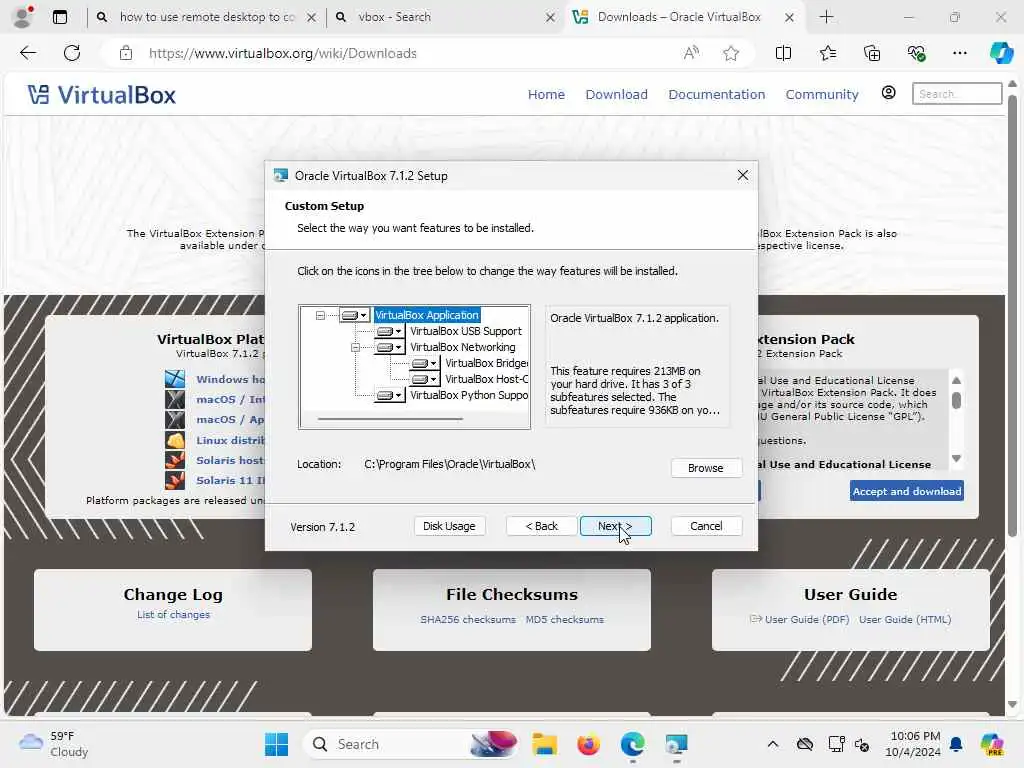The height and width of the screenshot is (768, 1024).
Task: Switch to the remote desktop search tab
Action: [208, 17]
